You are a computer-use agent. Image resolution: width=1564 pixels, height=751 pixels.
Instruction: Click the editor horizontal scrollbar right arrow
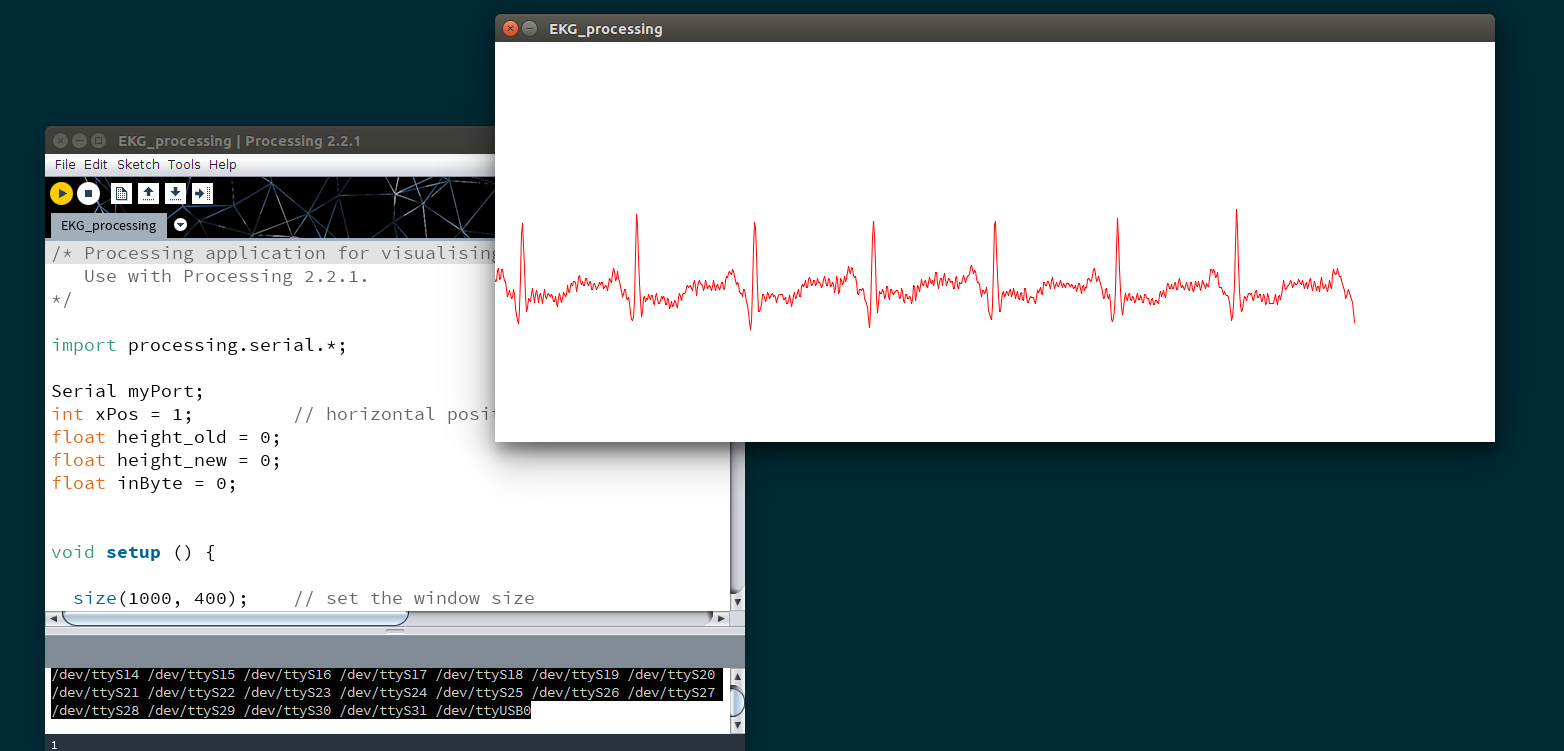click(x=719, y=619)
